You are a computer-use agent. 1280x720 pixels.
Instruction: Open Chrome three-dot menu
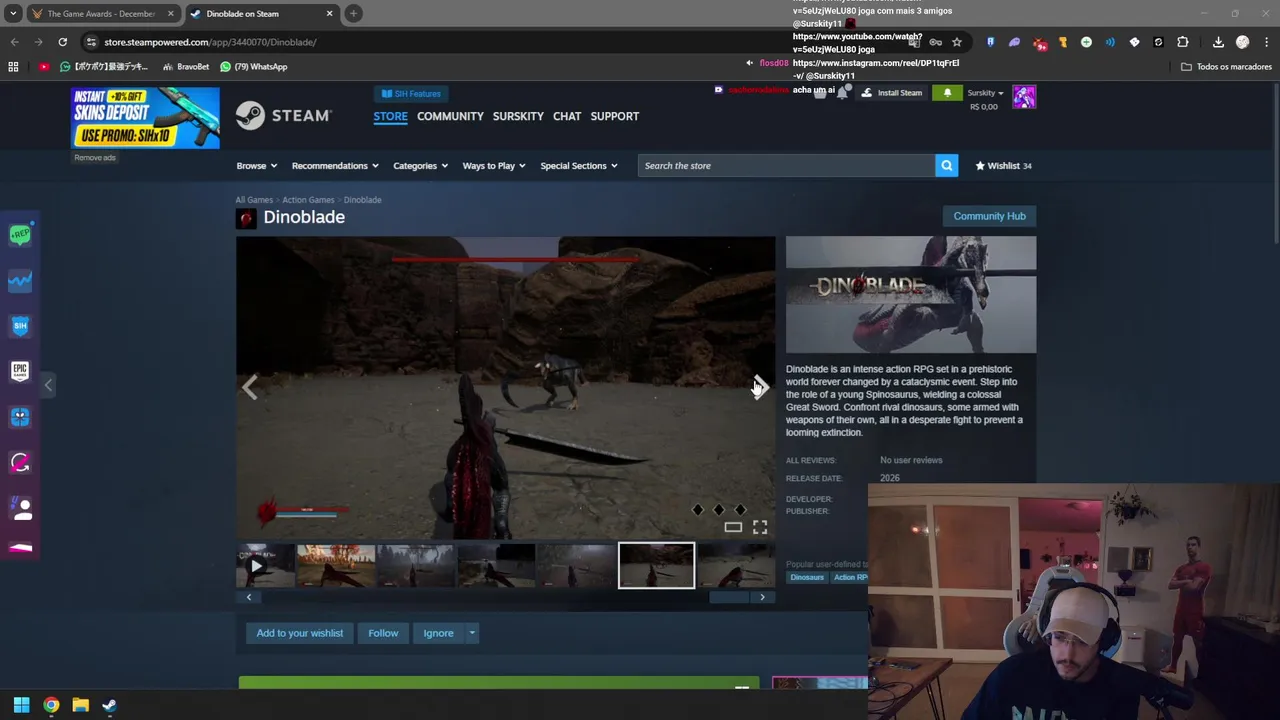point(1267,42)
